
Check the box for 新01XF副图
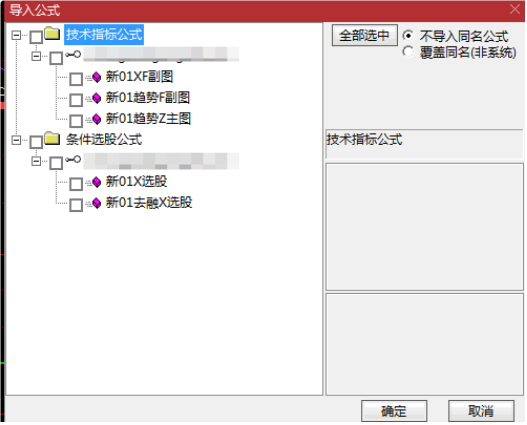click(x=76, y=79)
